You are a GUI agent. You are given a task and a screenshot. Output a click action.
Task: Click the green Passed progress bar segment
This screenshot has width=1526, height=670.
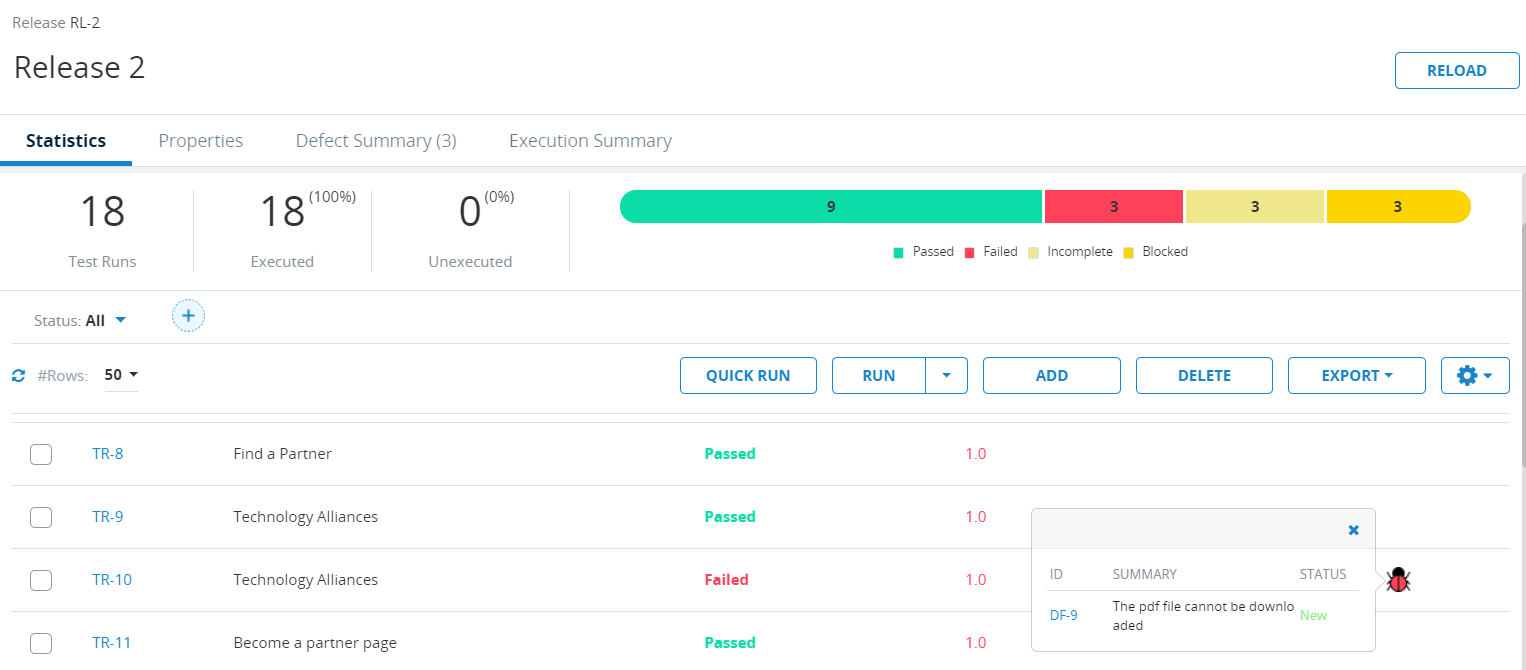tap(831, 207)
